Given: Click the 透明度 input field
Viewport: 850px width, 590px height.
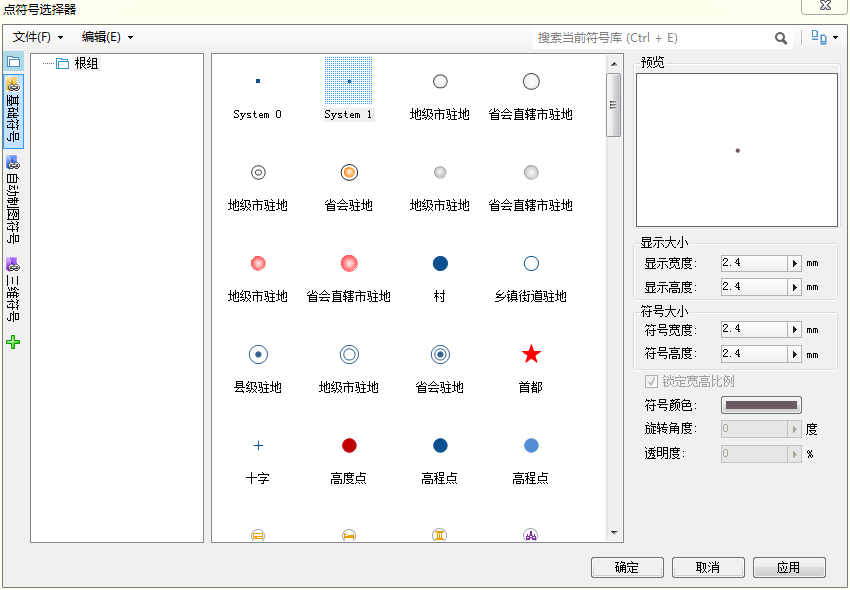Looking at the screenshot, I should (x=754, y=454).
